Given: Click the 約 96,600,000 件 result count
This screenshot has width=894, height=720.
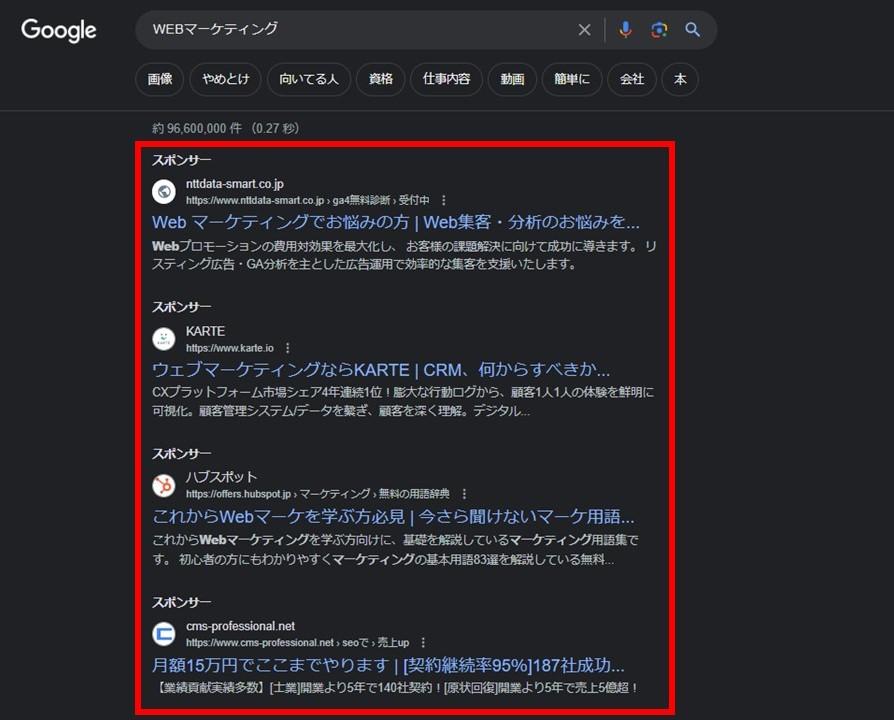Looking at the screenshot, I should [197, 128].
